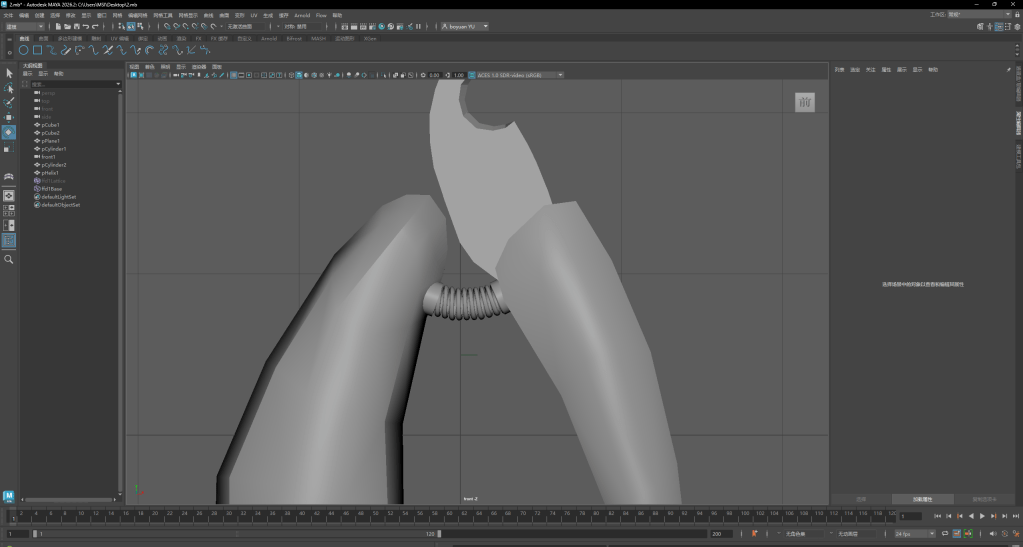Click the Scale tool icon

click(x=9, y=148)
